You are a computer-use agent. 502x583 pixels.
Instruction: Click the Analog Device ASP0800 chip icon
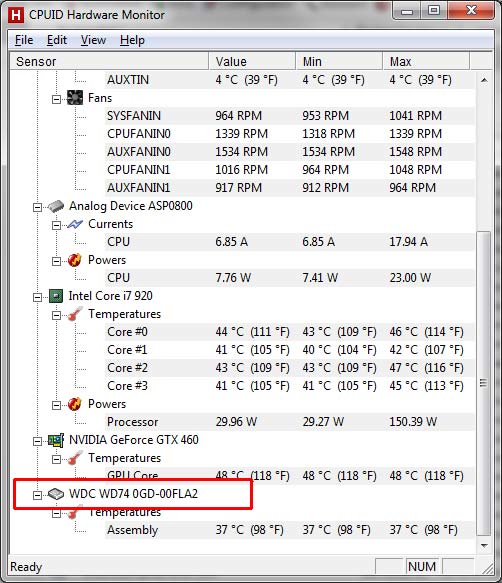pos(56,206)
